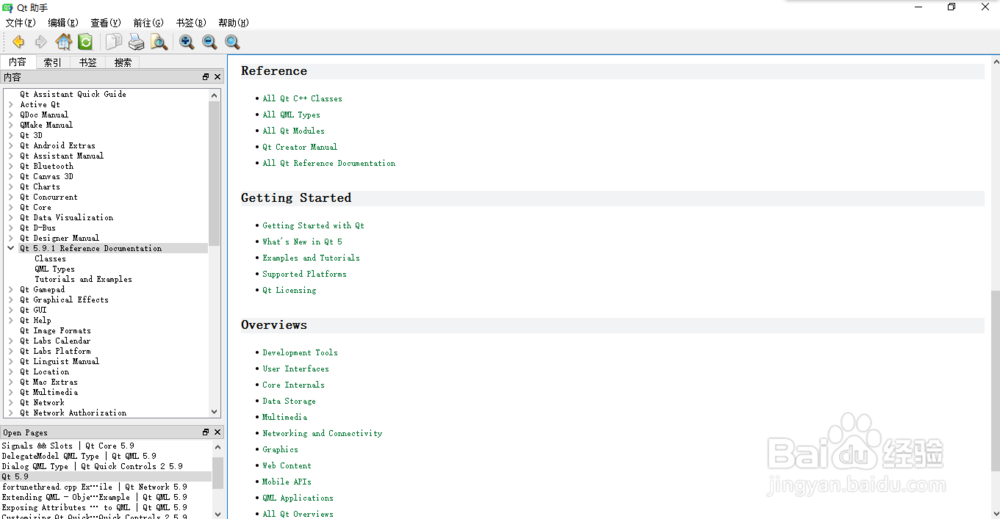1000x519 pixels.
Task: Reset zoom to normal size icon
Action: pyautogui.click(x=232, y=42)
